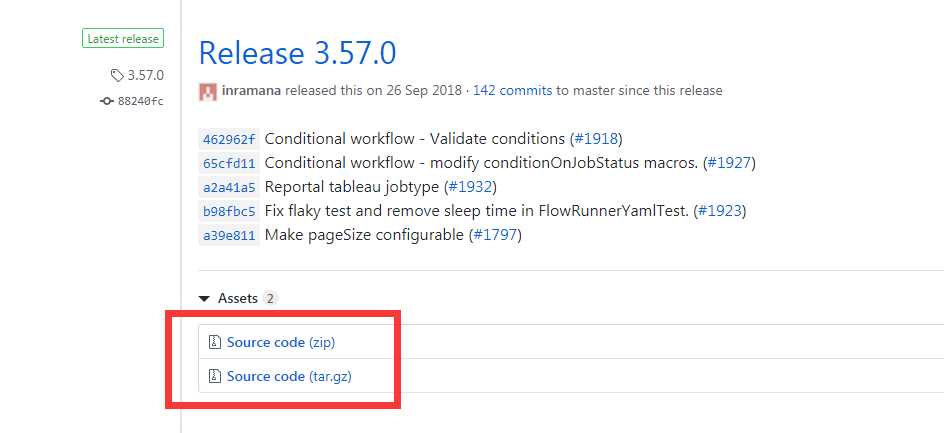Click the commit icon beside 88240fc
Viewport: 944px width, 433px height.
click(107, 101)
